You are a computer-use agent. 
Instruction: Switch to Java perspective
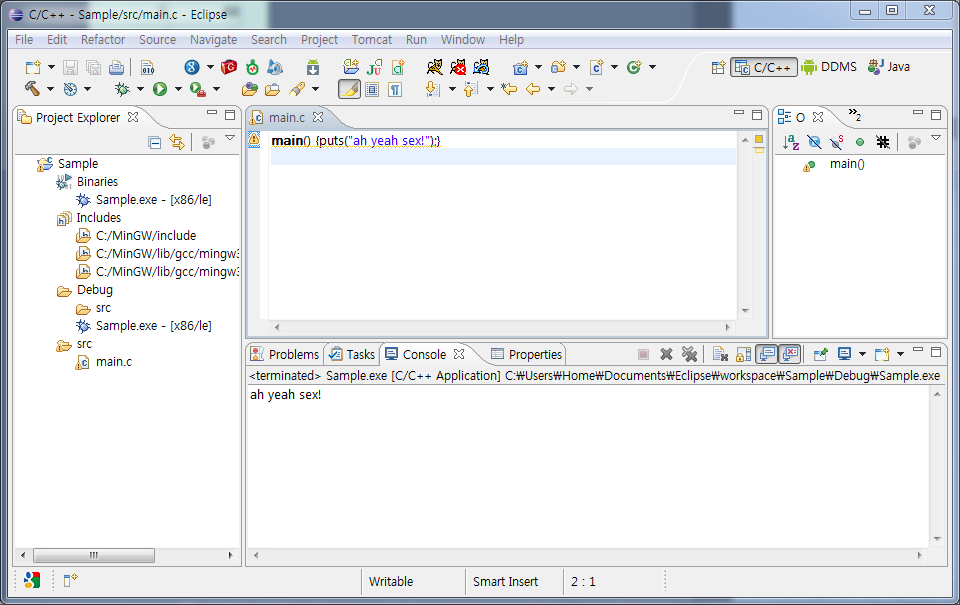pyautogui.click(x=889, y=67)
